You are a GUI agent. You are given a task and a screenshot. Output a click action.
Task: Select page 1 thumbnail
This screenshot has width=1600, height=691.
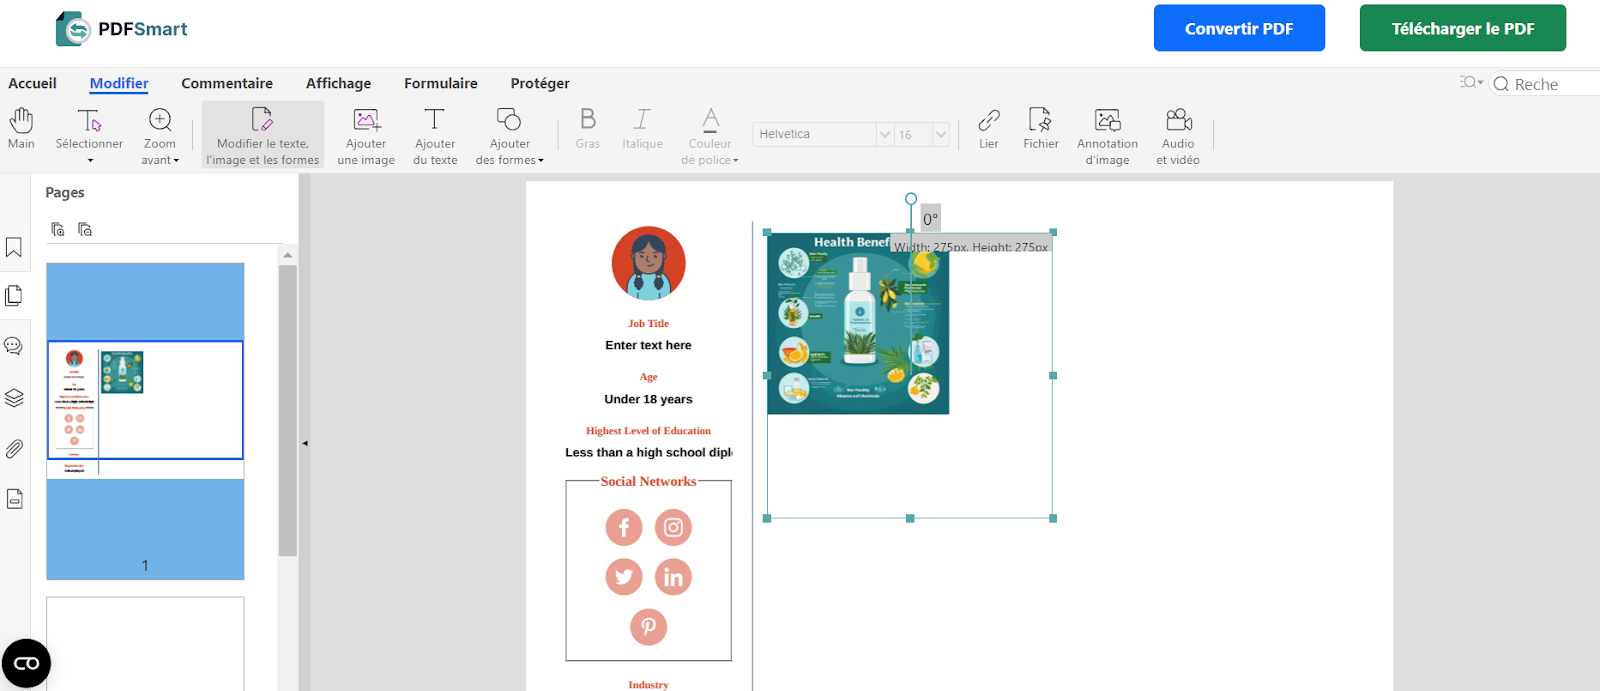click(x=145, y=421)
